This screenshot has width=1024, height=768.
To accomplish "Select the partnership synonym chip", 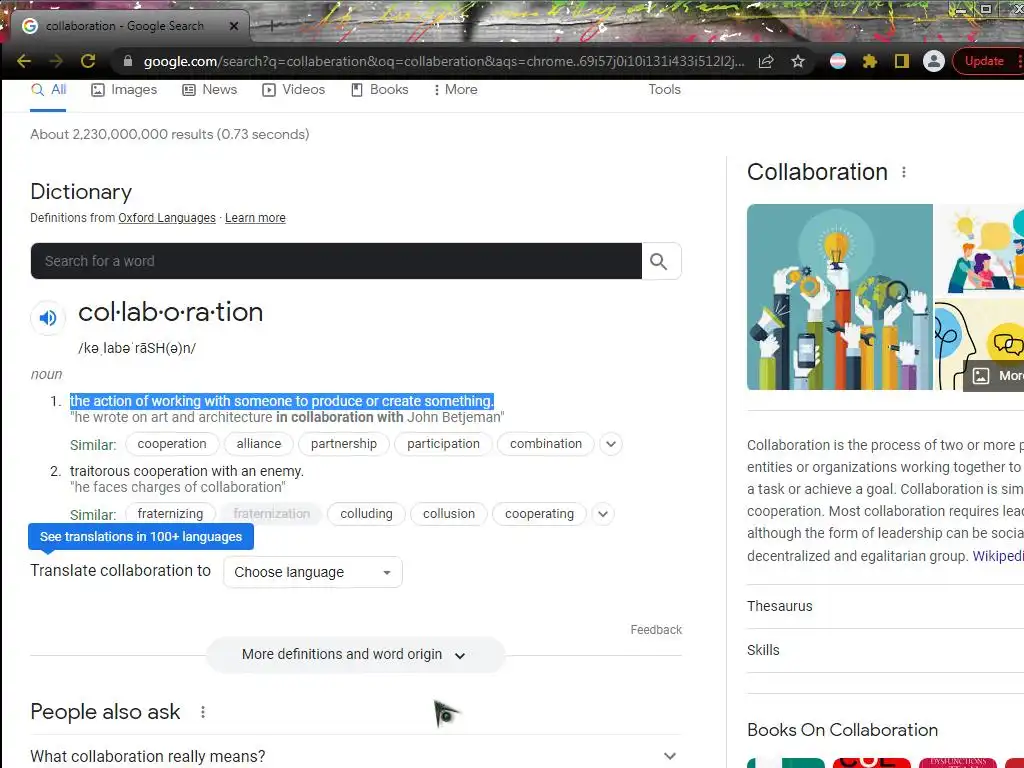I will click(x=344, y=444).
